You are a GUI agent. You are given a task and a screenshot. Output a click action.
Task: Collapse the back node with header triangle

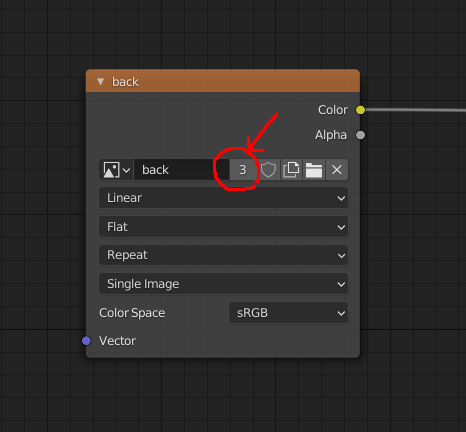[100, 82]
